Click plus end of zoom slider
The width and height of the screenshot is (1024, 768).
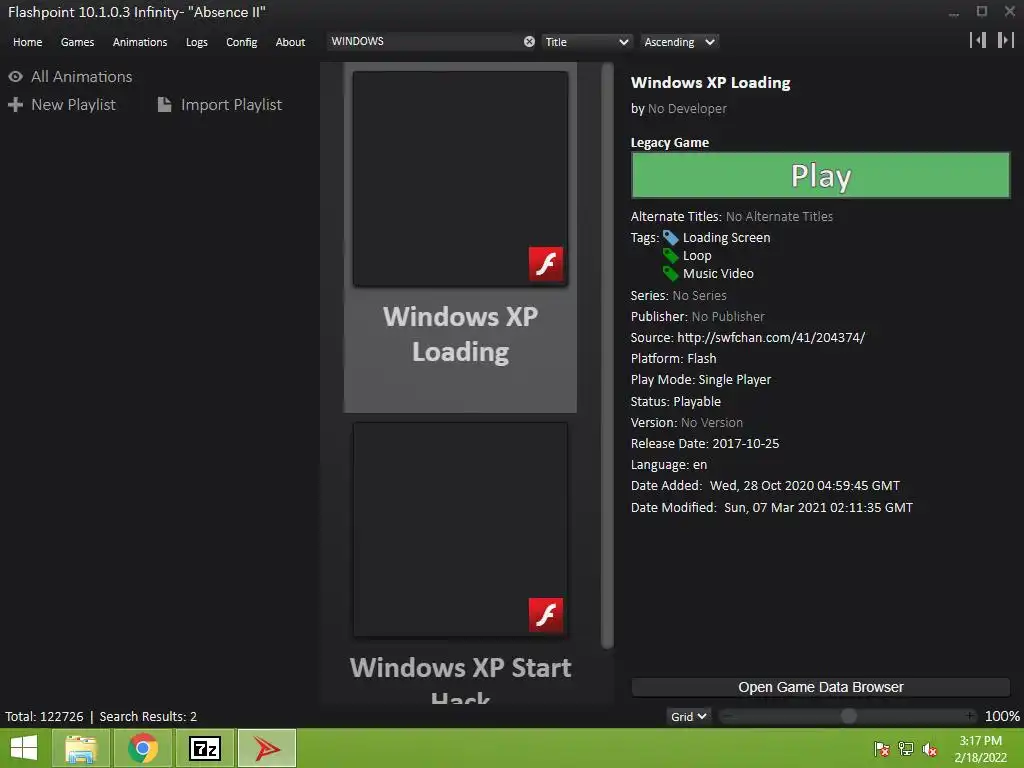click(x=970, y=716)
